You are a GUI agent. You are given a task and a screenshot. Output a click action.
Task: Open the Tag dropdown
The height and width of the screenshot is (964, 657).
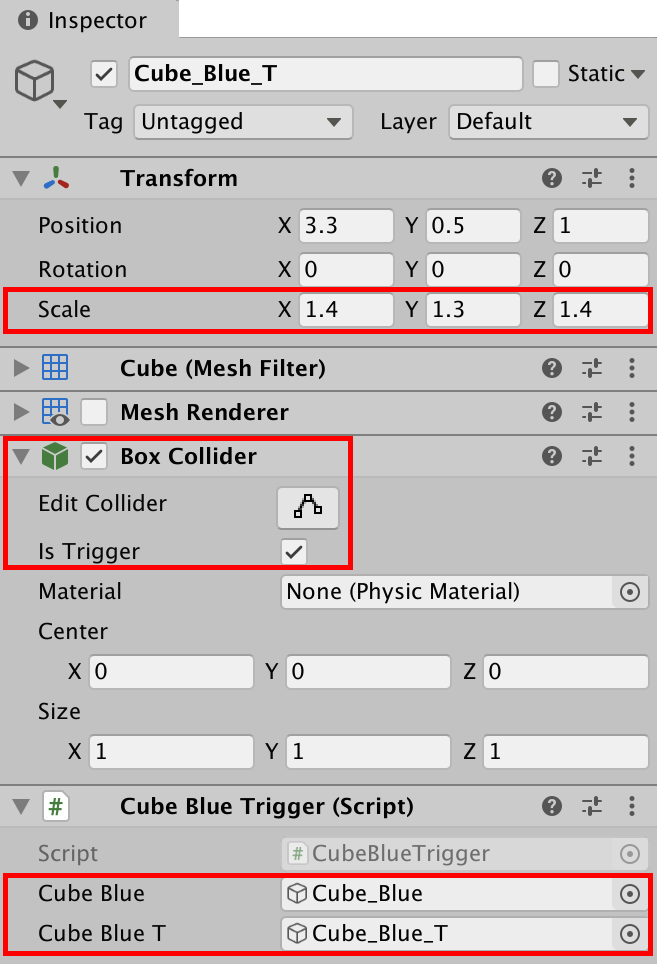[242, 122]
